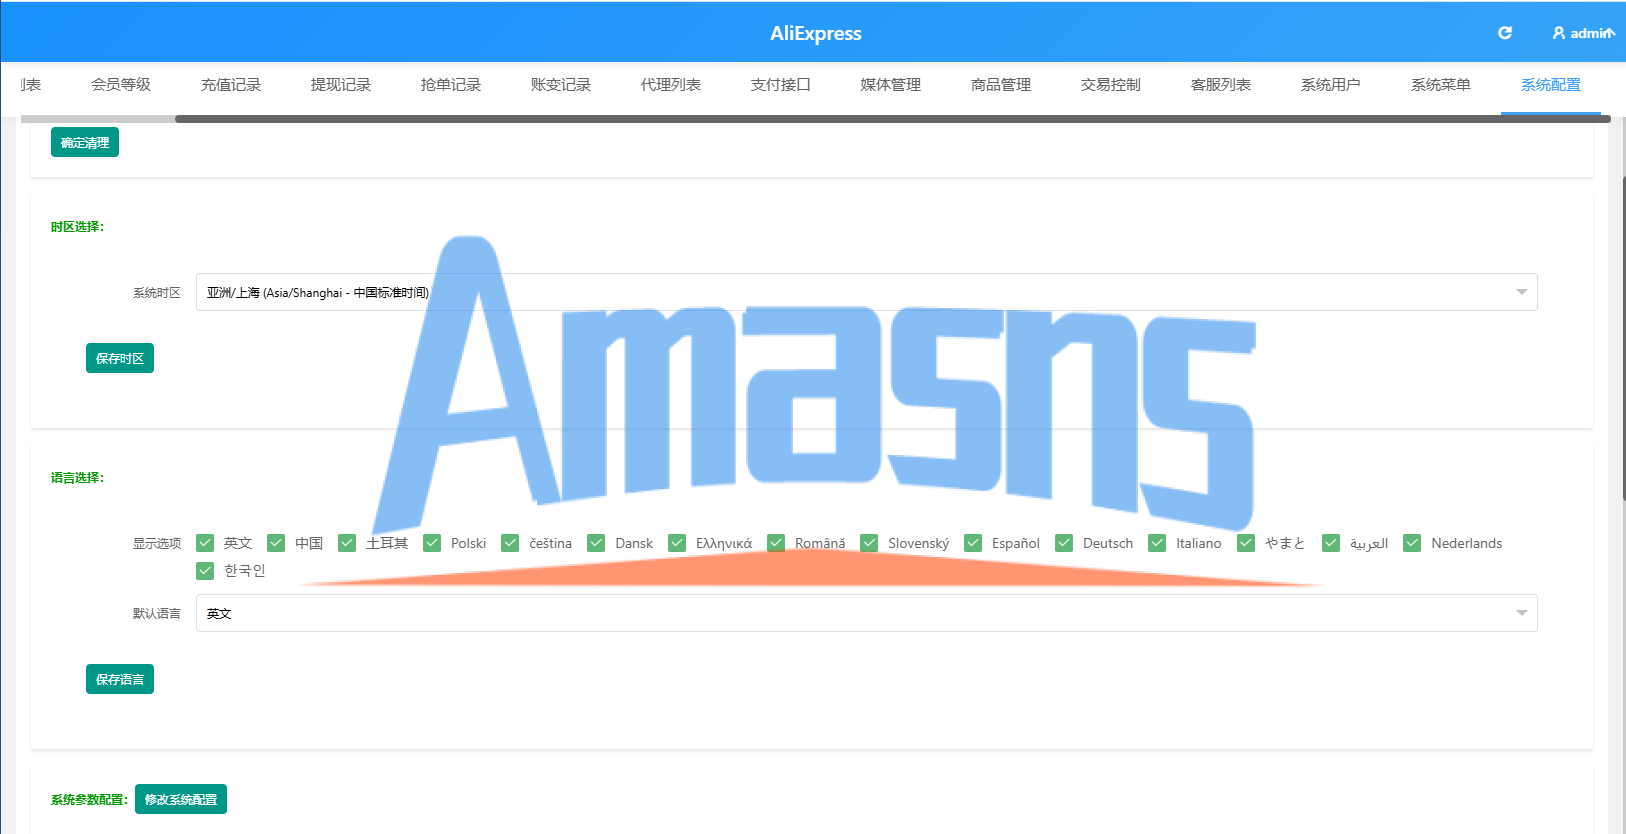Open the 系统用户 tab
The image size is (1626, 834).
1331,85
